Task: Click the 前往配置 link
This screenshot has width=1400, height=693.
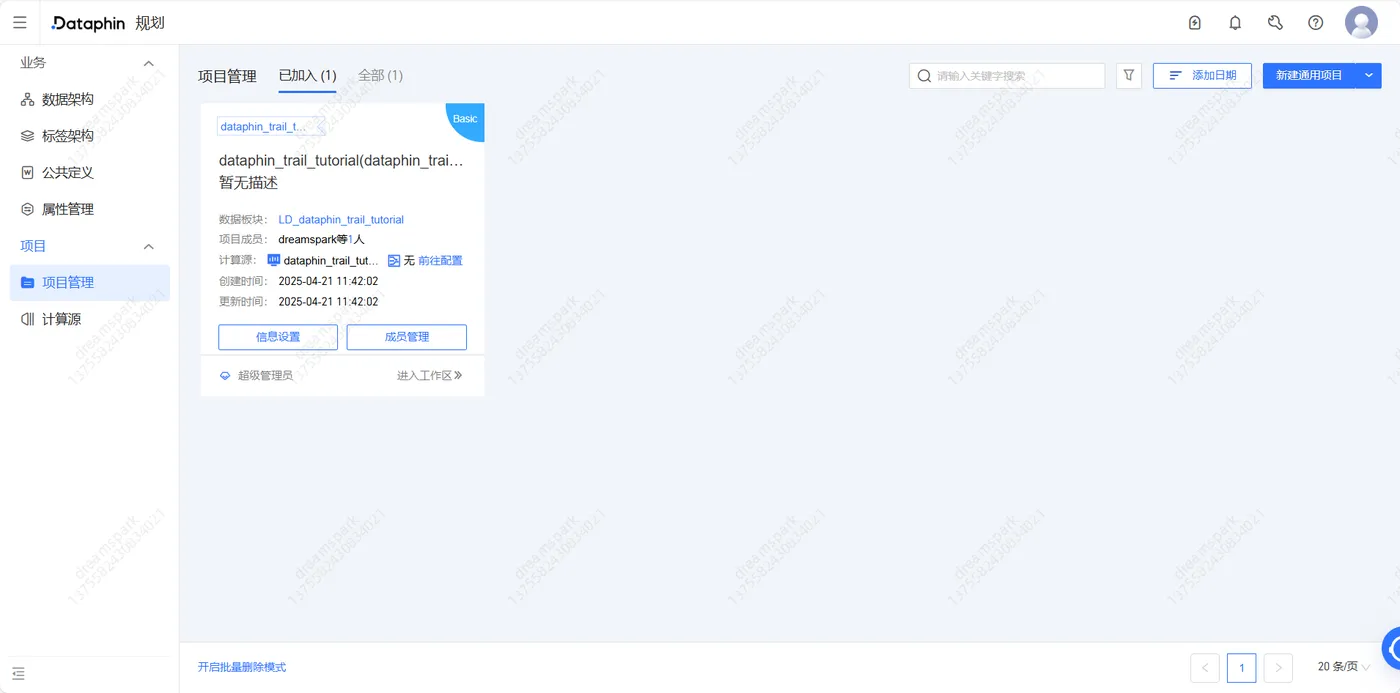Action: 440,260
